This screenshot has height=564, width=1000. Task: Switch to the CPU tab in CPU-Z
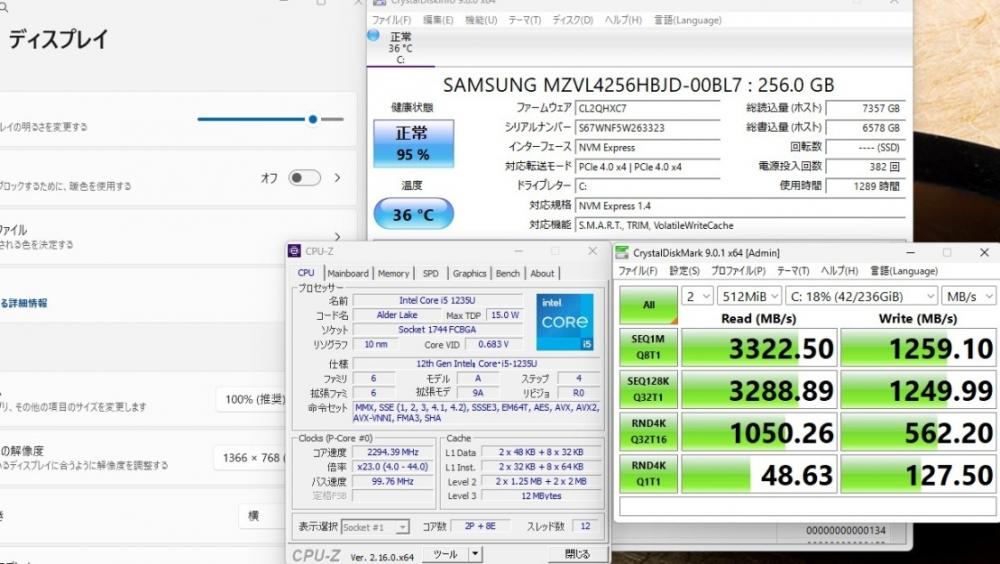pyautogui.click(x=306, y=272)
